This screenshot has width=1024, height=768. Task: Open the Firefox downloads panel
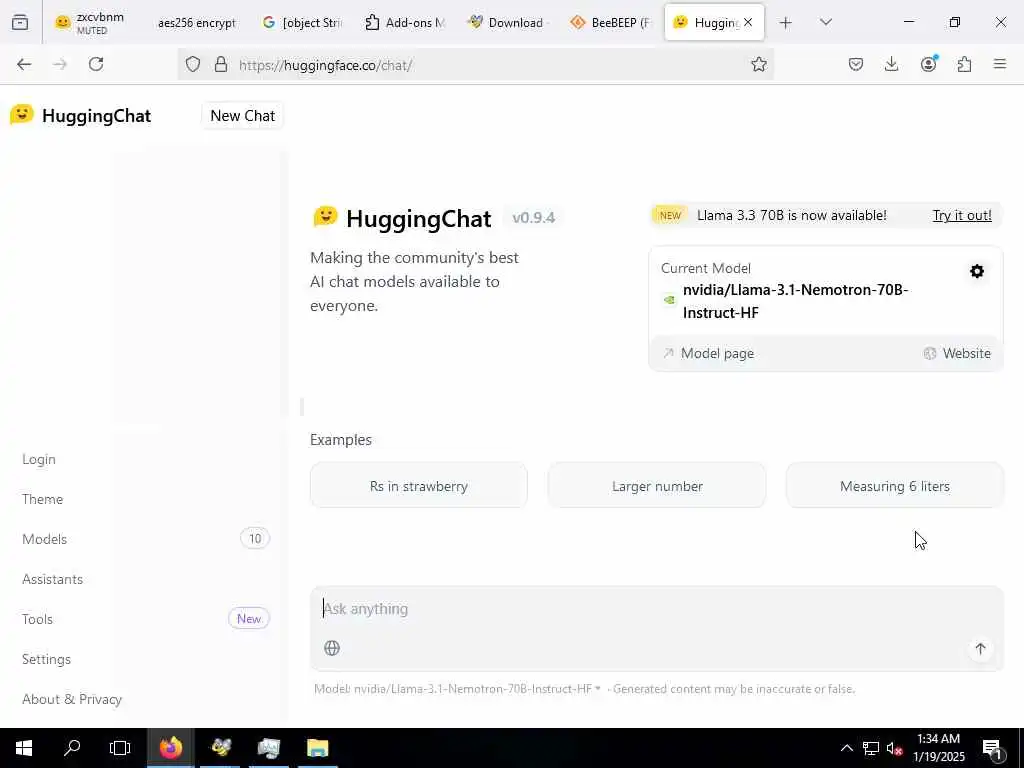click(x=891, y=64)
